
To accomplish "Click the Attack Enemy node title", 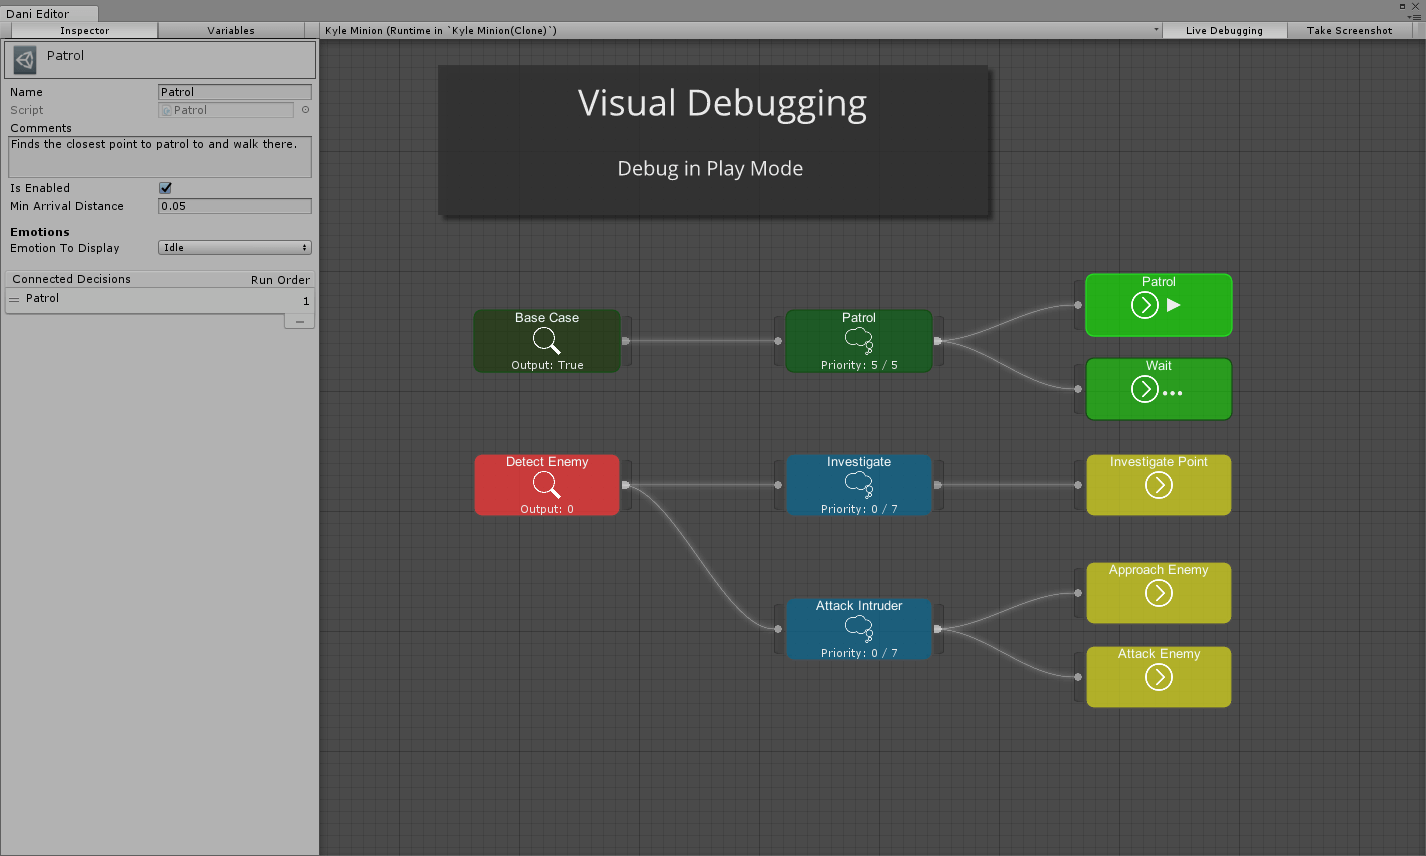I will pyautogui.click(x=1159, y=653).
